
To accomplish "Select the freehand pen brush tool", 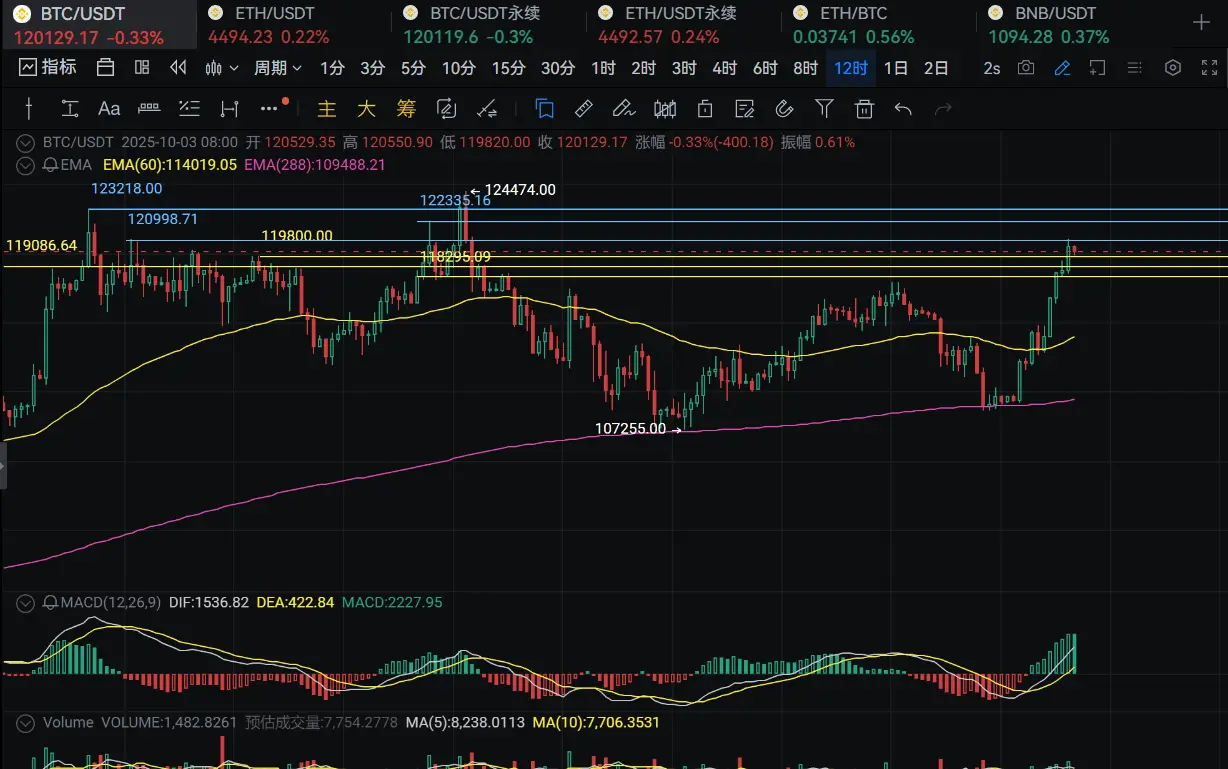I will pyautogui.click(x=624, y=108).
